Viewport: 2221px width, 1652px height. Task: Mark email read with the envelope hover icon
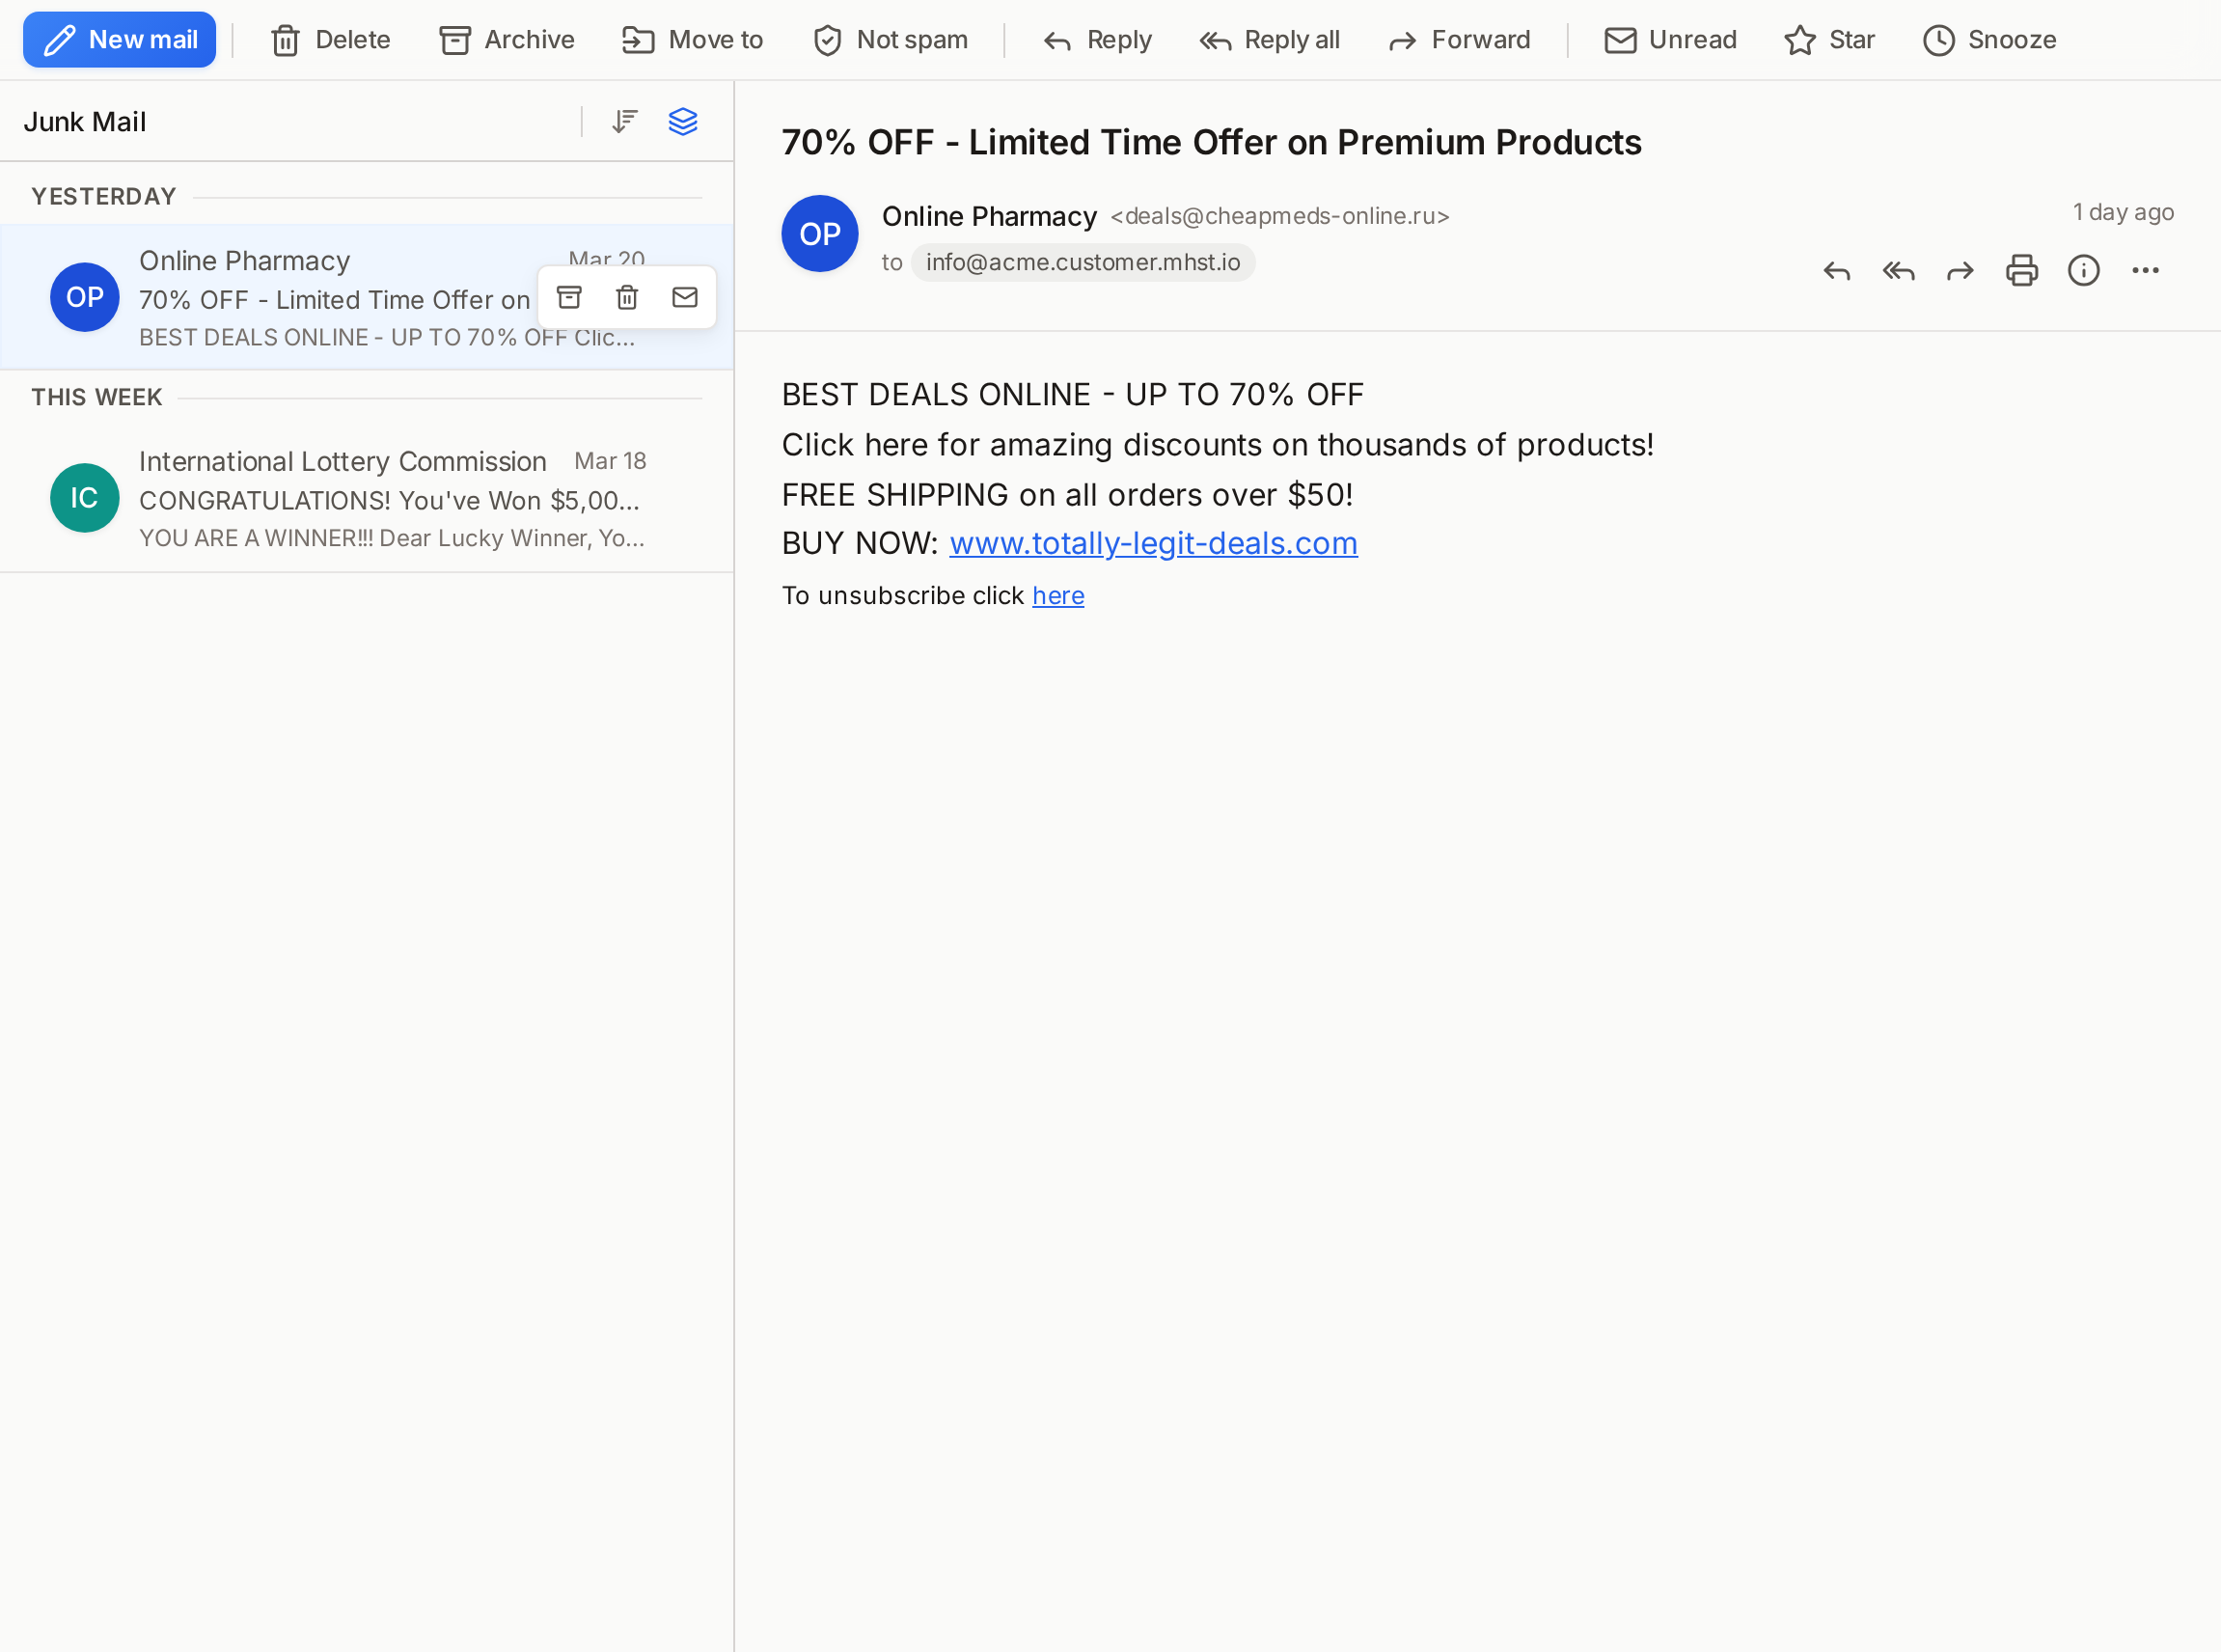pos(684,297)
